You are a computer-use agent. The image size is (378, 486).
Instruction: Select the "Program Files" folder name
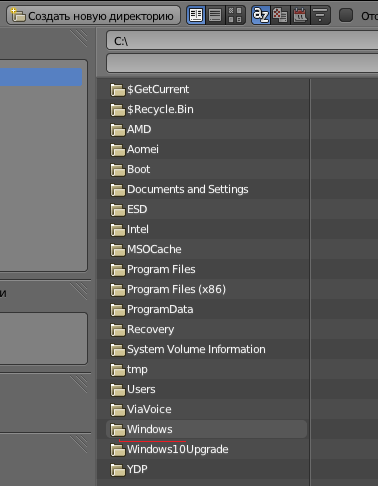point(161,269)
